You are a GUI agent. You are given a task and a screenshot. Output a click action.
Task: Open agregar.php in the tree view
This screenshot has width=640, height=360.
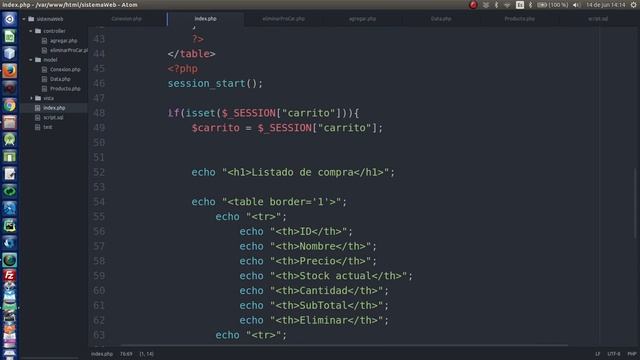(64, 41)
